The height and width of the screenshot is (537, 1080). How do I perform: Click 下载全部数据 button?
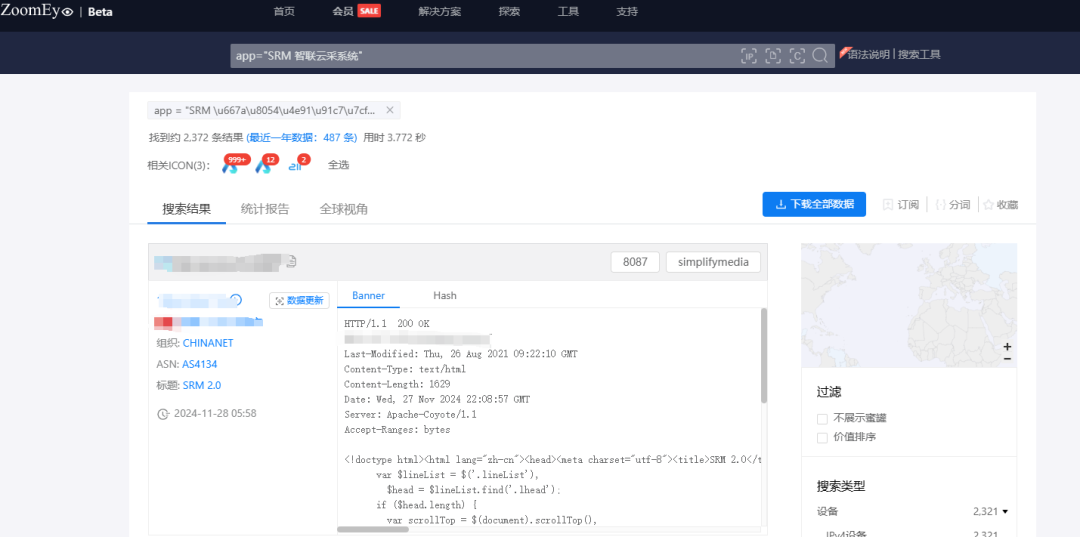point(814,204)
